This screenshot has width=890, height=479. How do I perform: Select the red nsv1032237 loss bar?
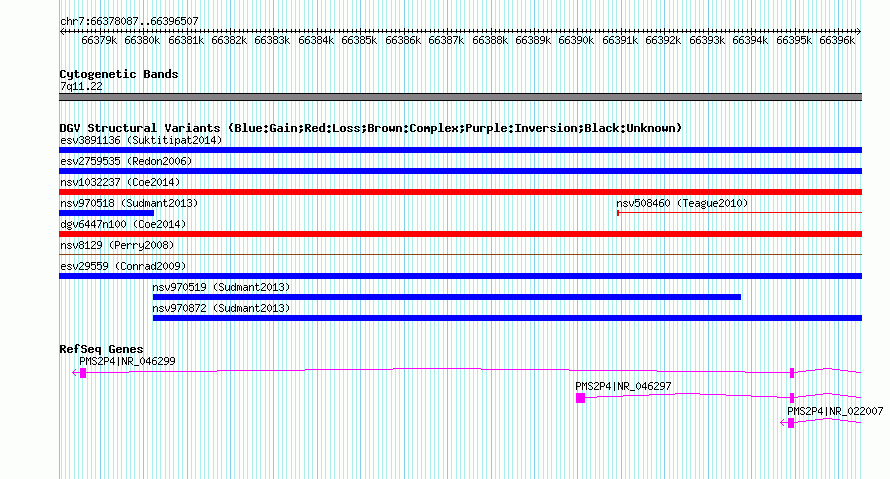pyautogui.click(x=460, y=192)
